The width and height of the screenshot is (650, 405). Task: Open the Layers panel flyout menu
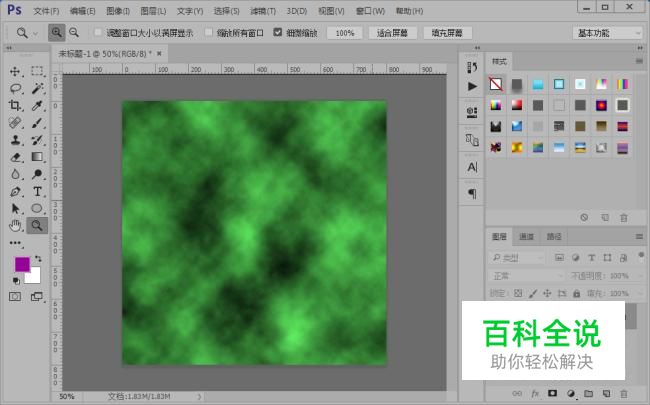(639, 237)
